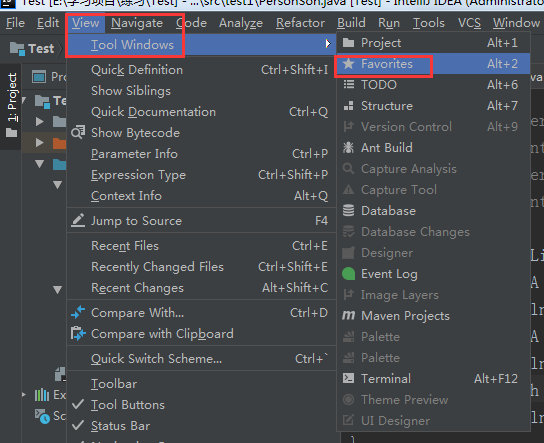Choose Show Siblings
The image size is (544, 443).
pyautogui.click(x=201, y=91)
